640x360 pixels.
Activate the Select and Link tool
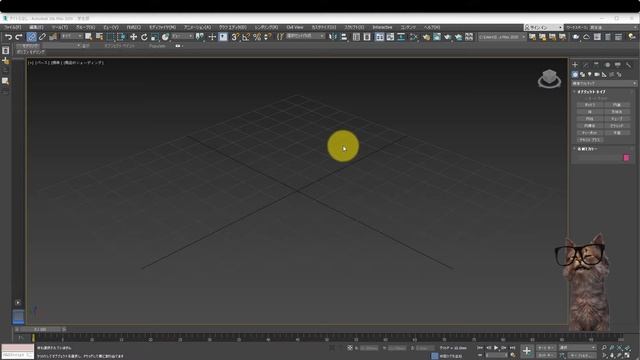point(31,37)
